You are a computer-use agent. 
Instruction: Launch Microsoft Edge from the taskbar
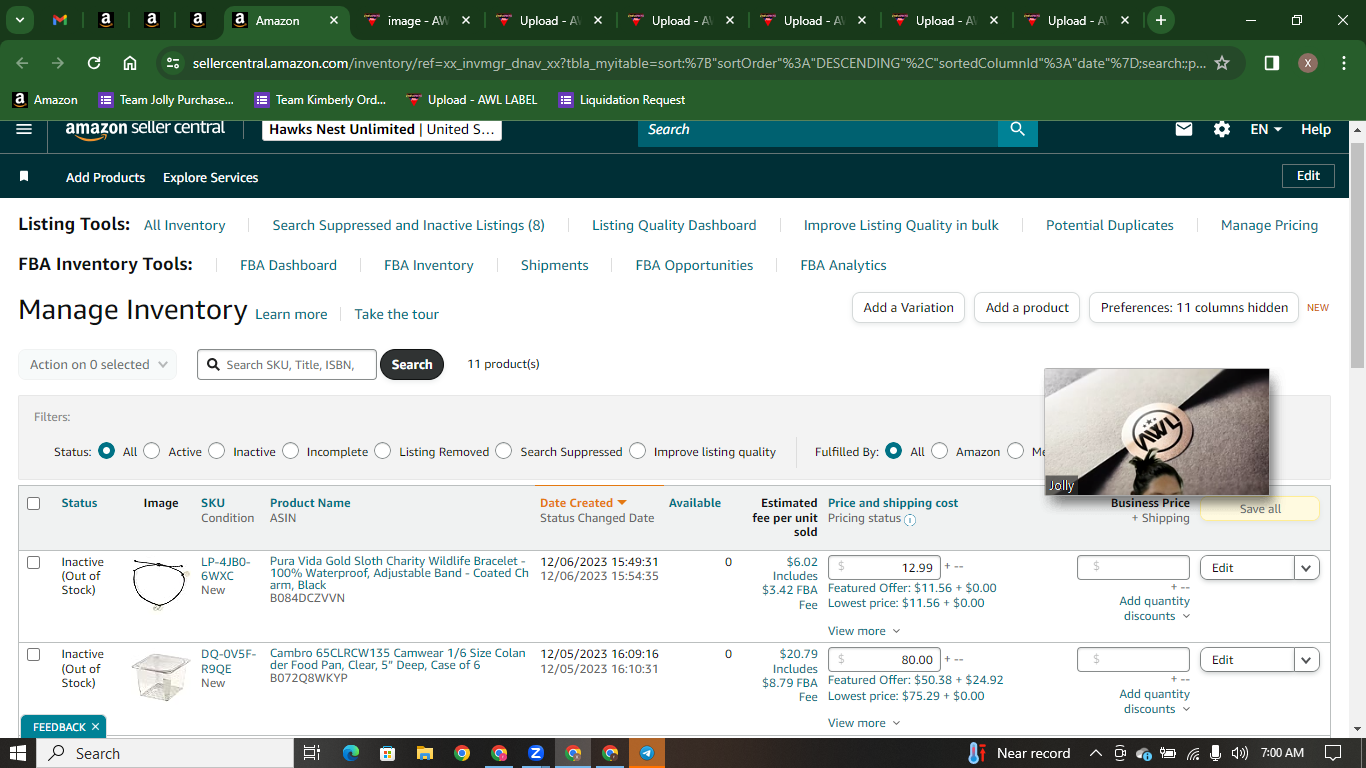[x=350, y=753]
